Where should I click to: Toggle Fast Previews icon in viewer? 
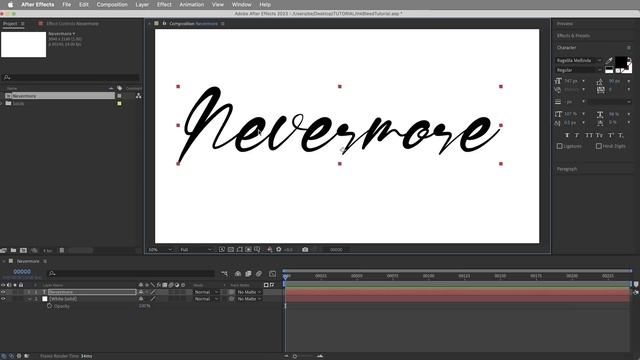(222, 249)
